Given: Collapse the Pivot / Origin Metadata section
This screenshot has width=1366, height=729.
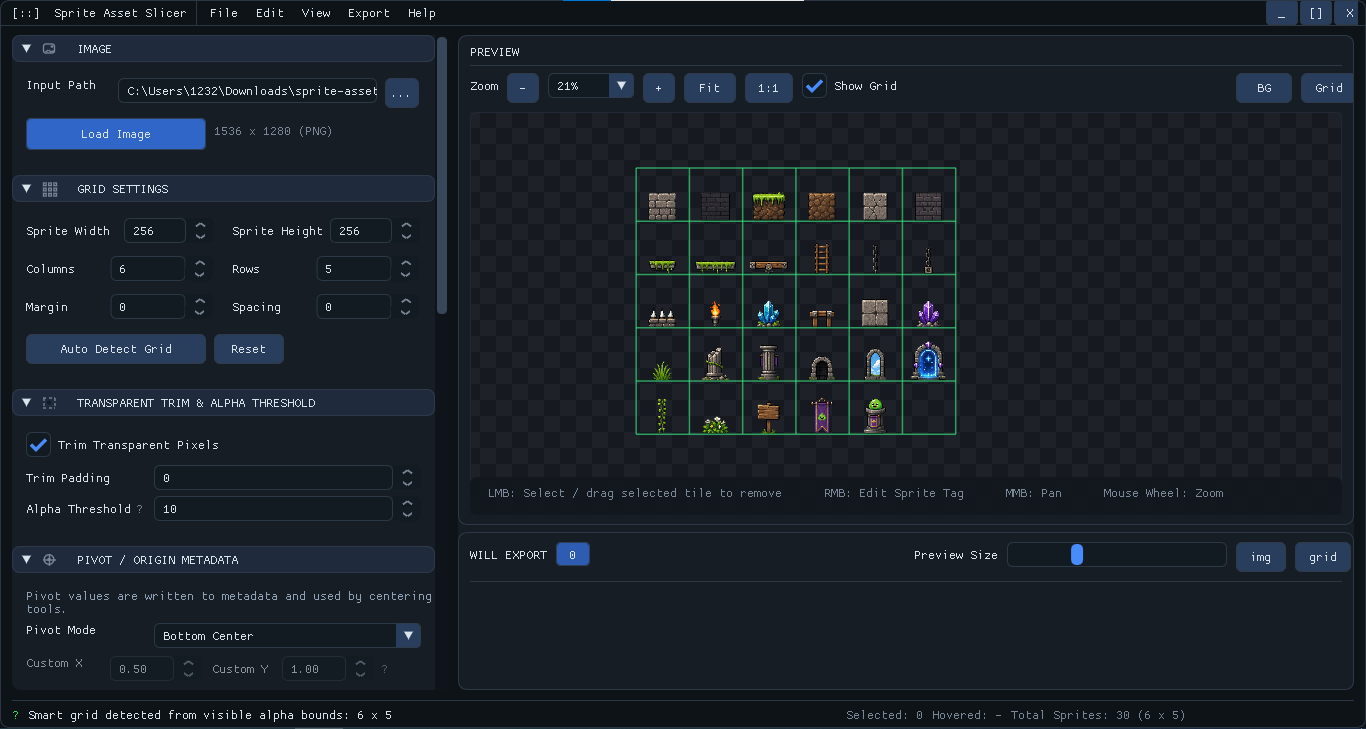Looking at the screenshot, I should pos(27,560).
